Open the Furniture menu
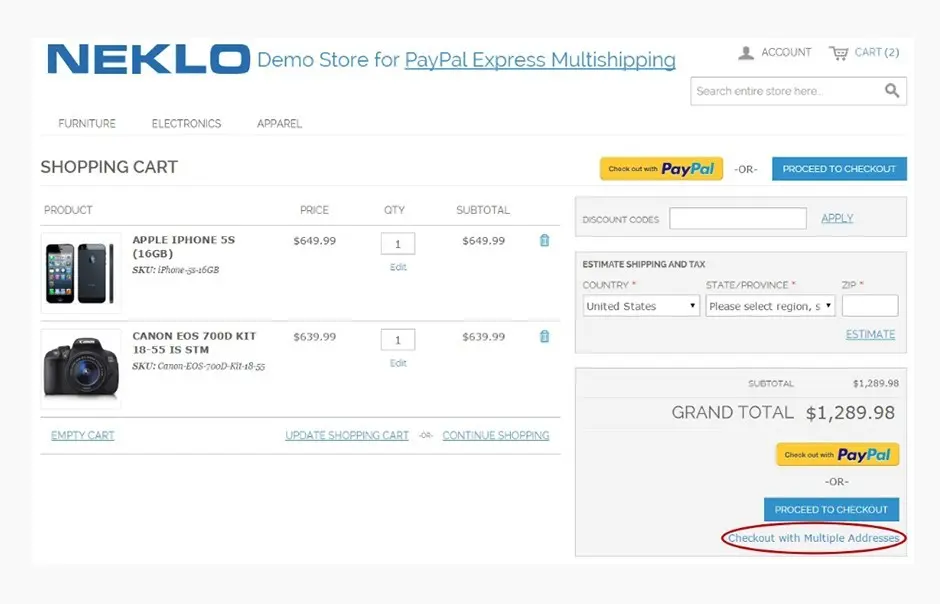 pos(87,123)
